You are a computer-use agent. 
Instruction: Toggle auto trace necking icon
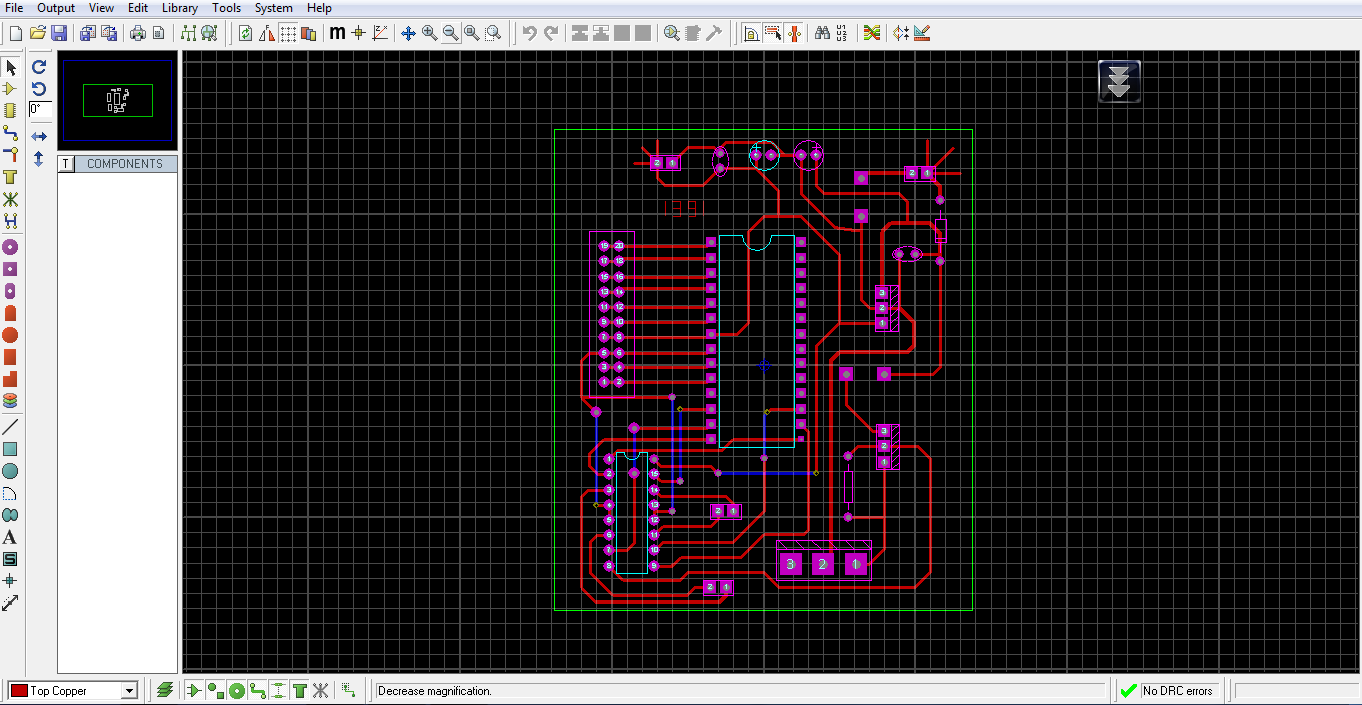[x=794, y=33]
